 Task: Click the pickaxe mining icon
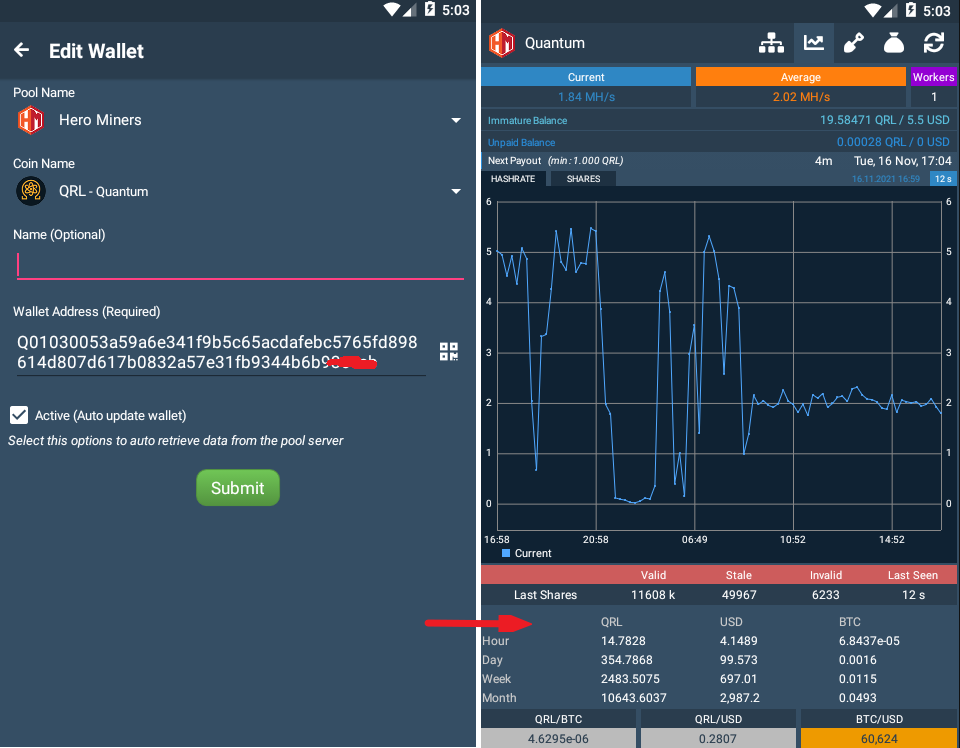(x=854, y=42)
